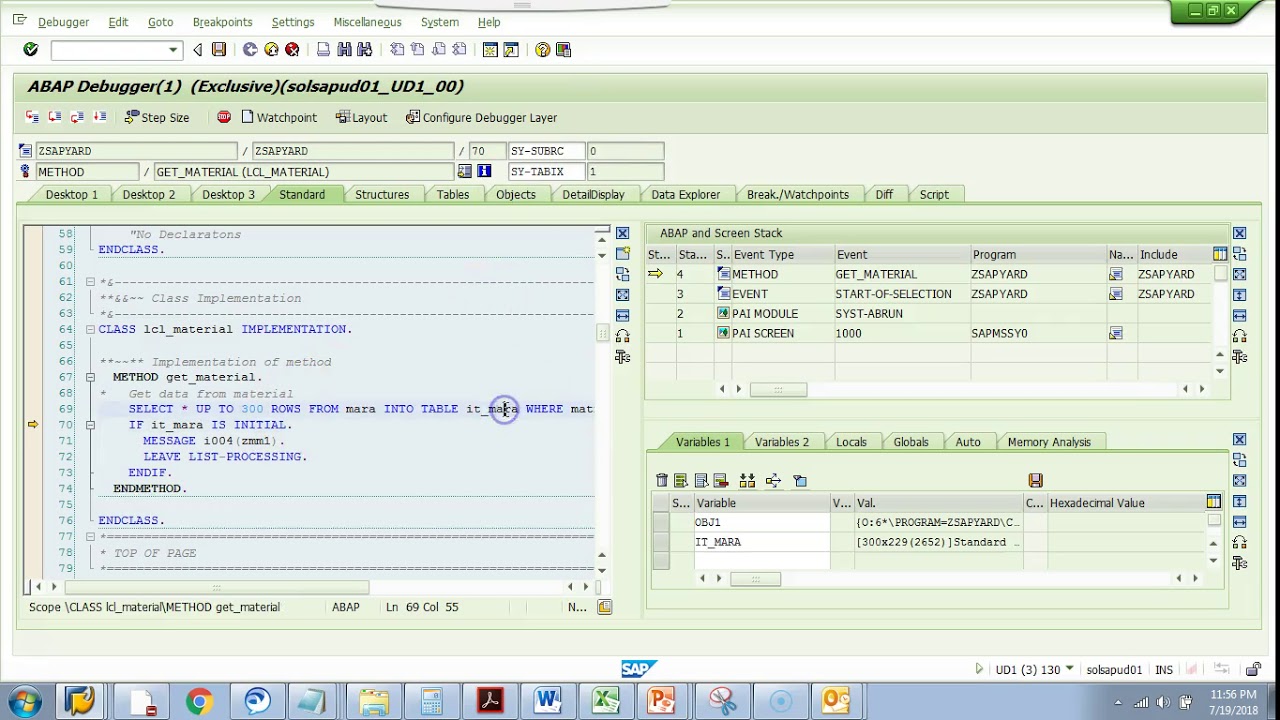Click METHOD row navigation icon in stack
Image resolution: width=1280 pixels, height=720 pixels.
pos(1115,274)
